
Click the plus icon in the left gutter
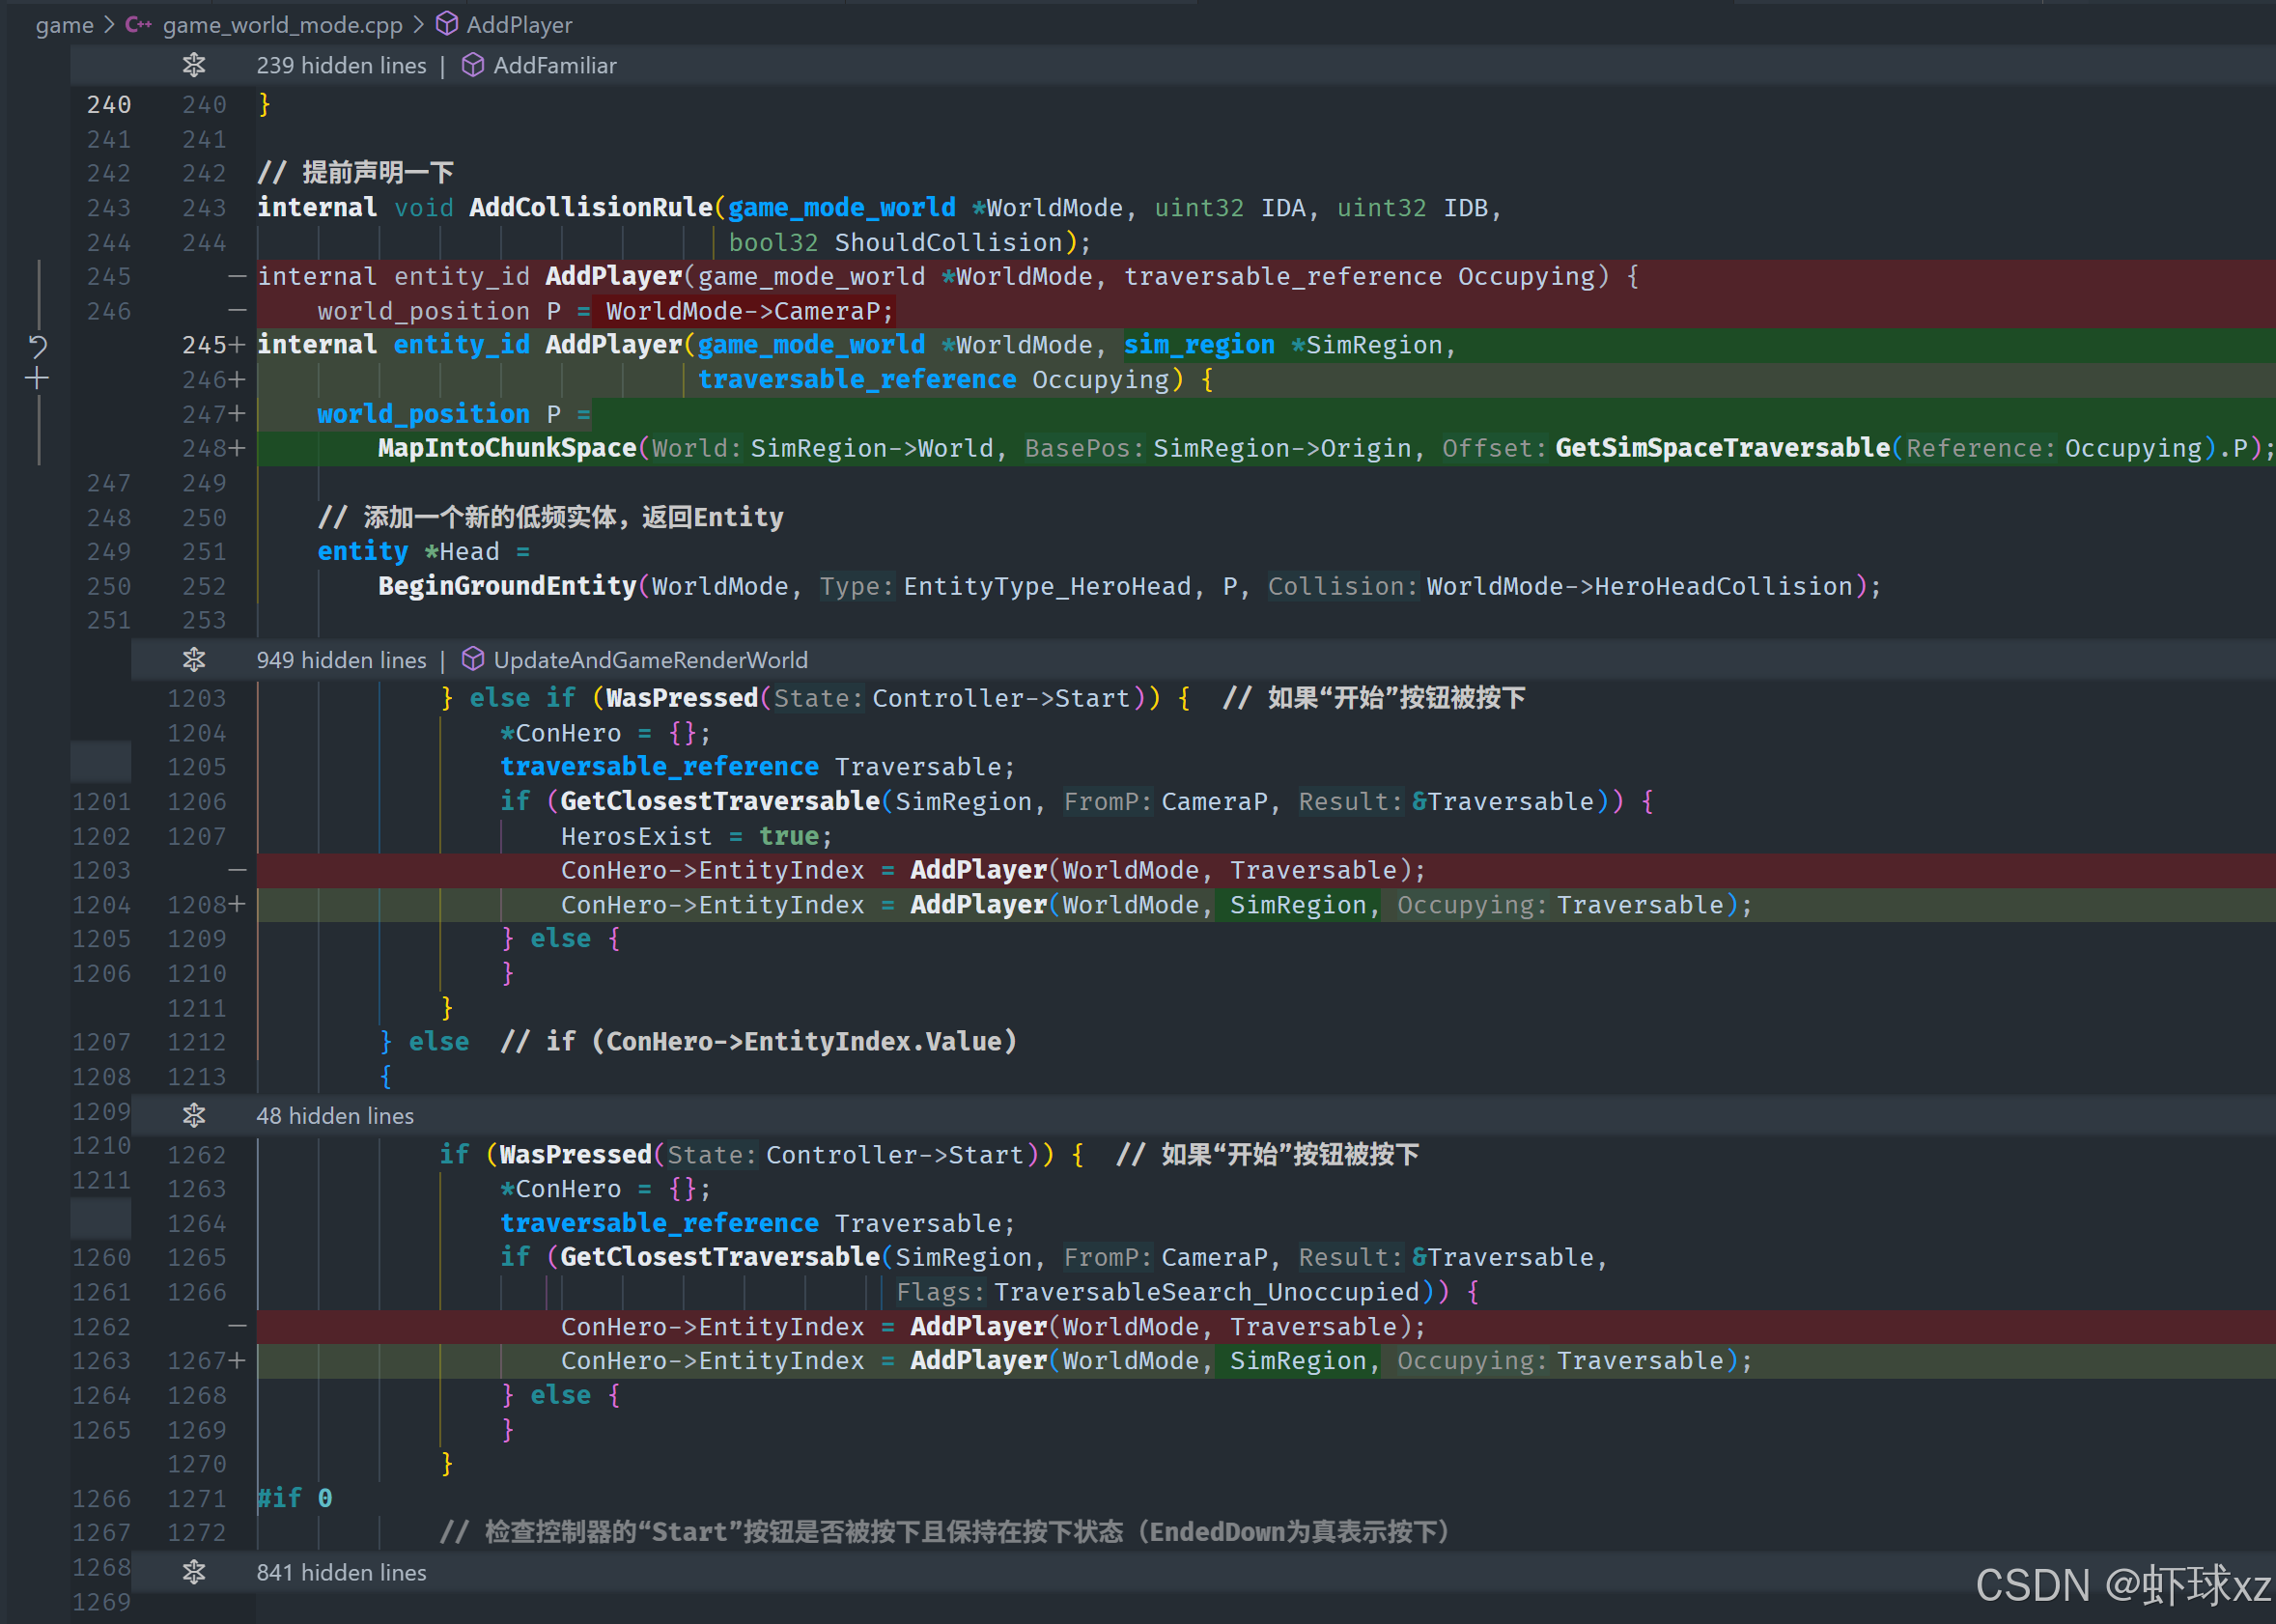pyautogui.click(x=37, y=379)
